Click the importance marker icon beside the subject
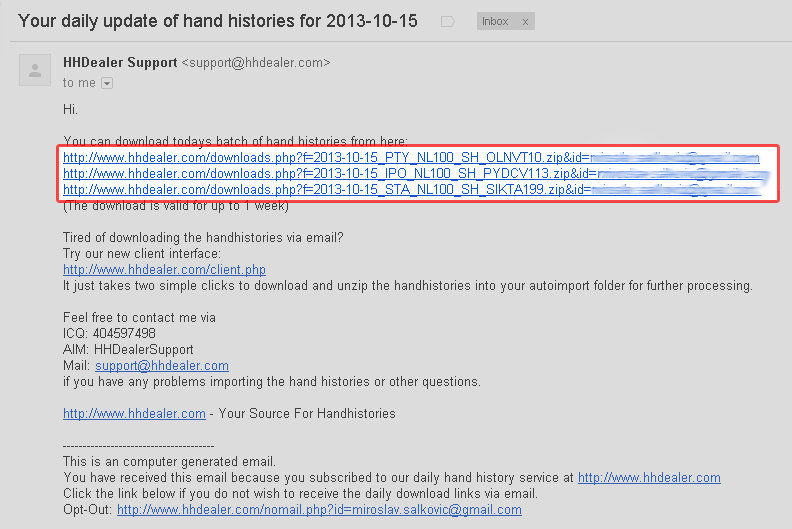Image resolution: width=792 pixels, height=529 pixels. click(447, 20)
